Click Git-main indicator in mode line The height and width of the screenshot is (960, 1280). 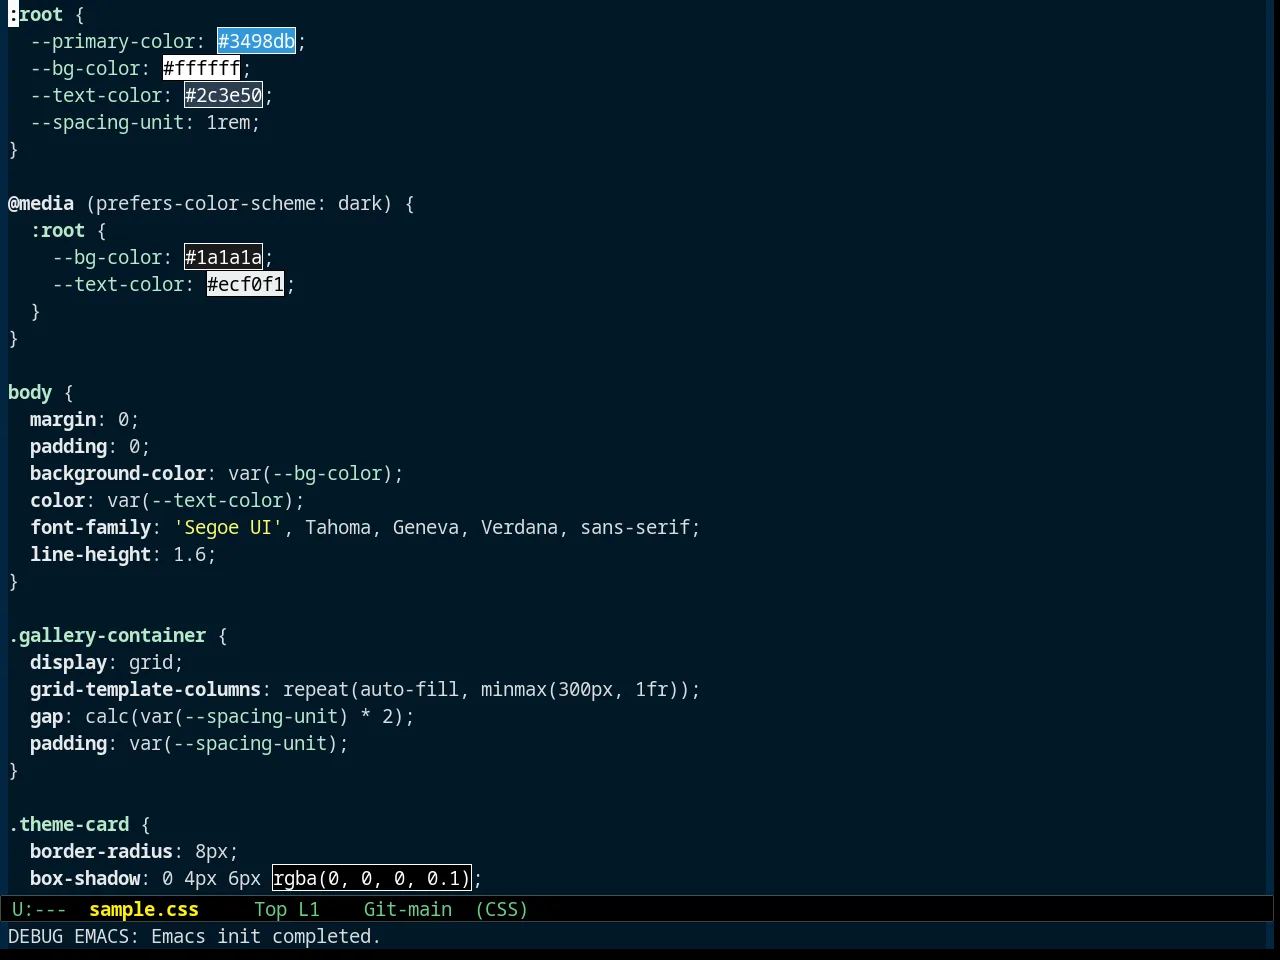pos(408,909)
